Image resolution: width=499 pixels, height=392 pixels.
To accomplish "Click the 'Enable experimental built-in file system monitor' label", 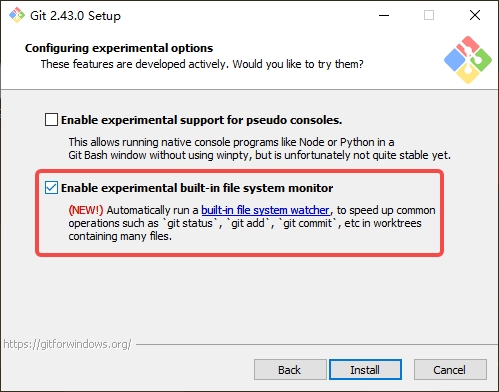I will [197, 188].
